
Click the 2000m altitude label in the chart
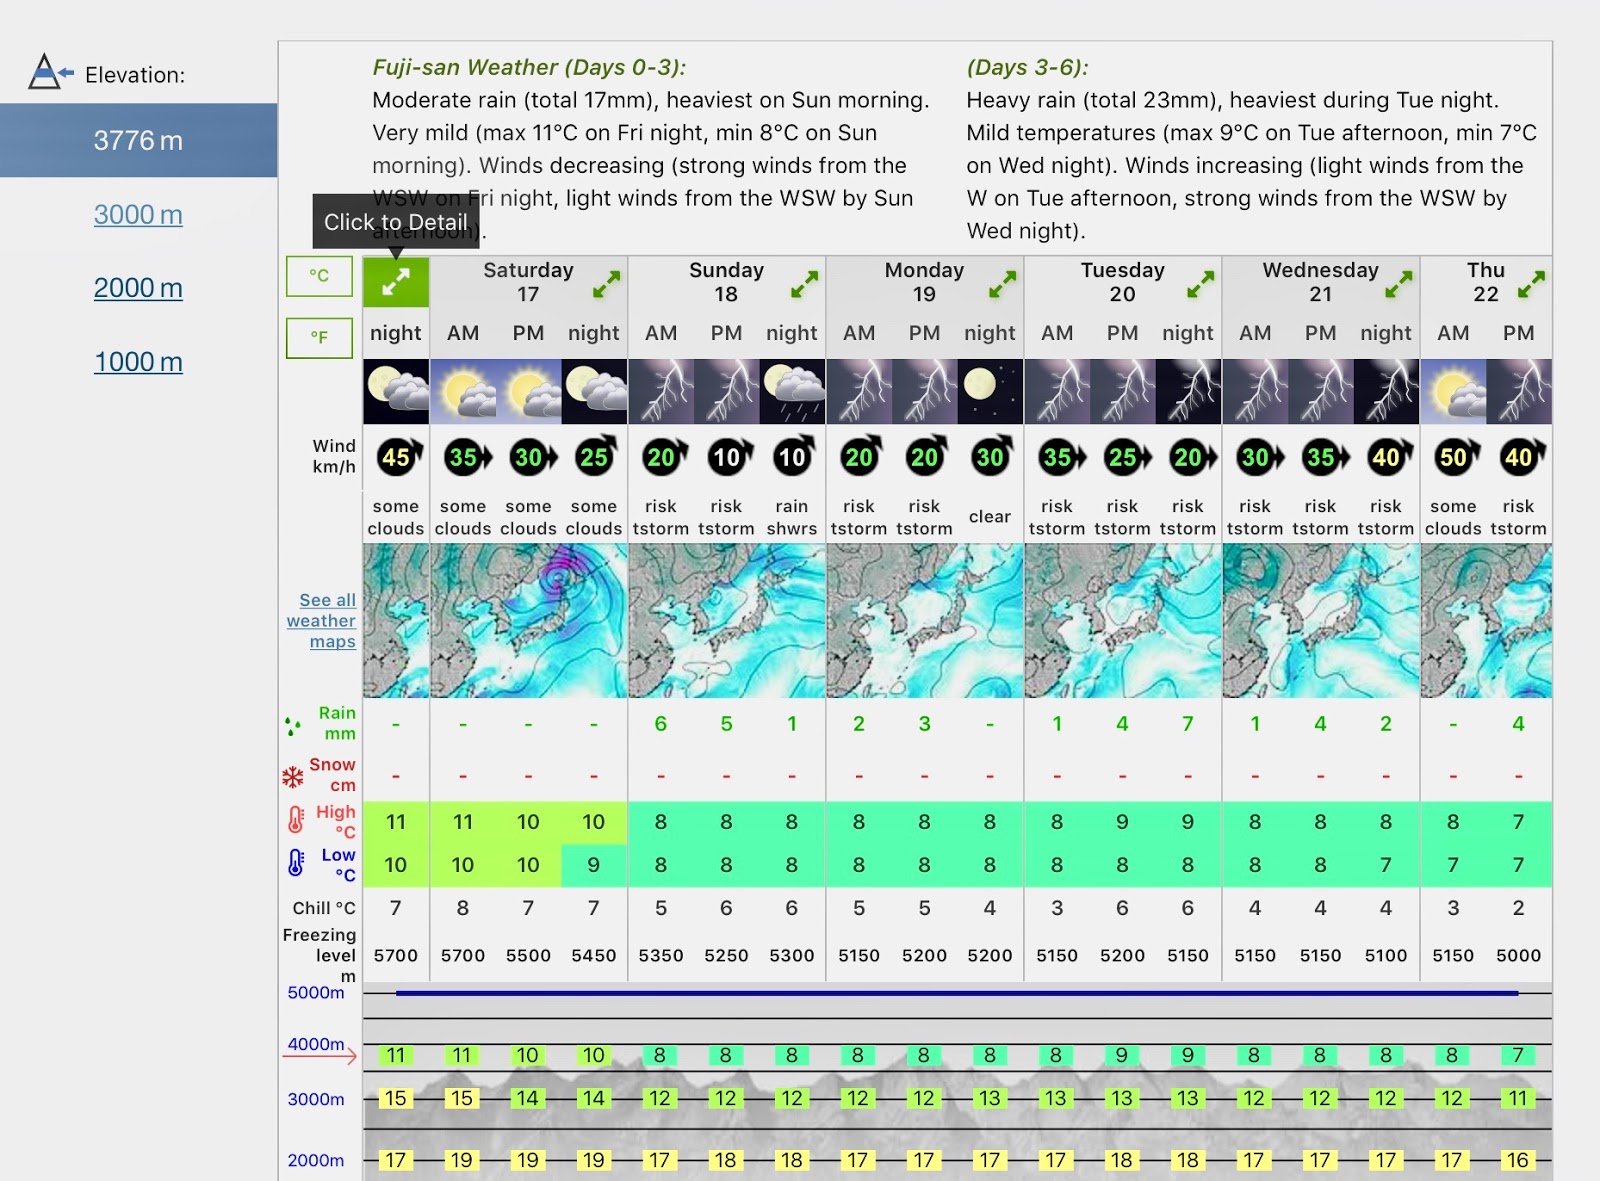point(316,1160)
